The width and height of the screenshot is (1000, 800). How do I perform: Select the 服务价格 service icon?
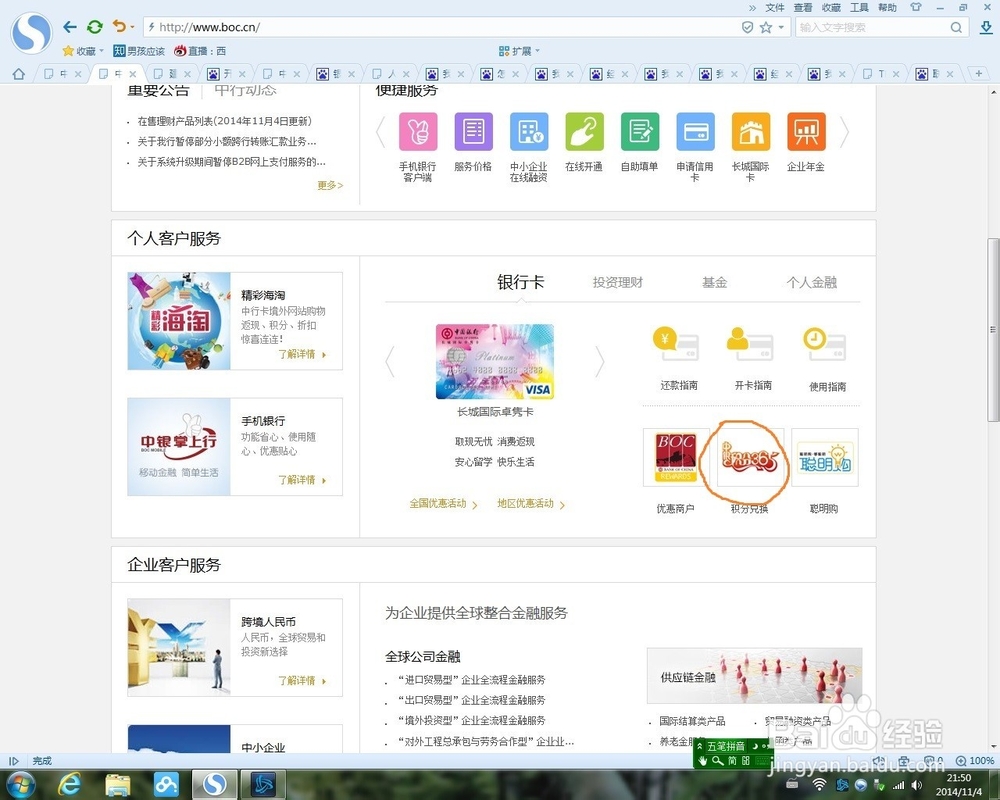pos(473,131)
